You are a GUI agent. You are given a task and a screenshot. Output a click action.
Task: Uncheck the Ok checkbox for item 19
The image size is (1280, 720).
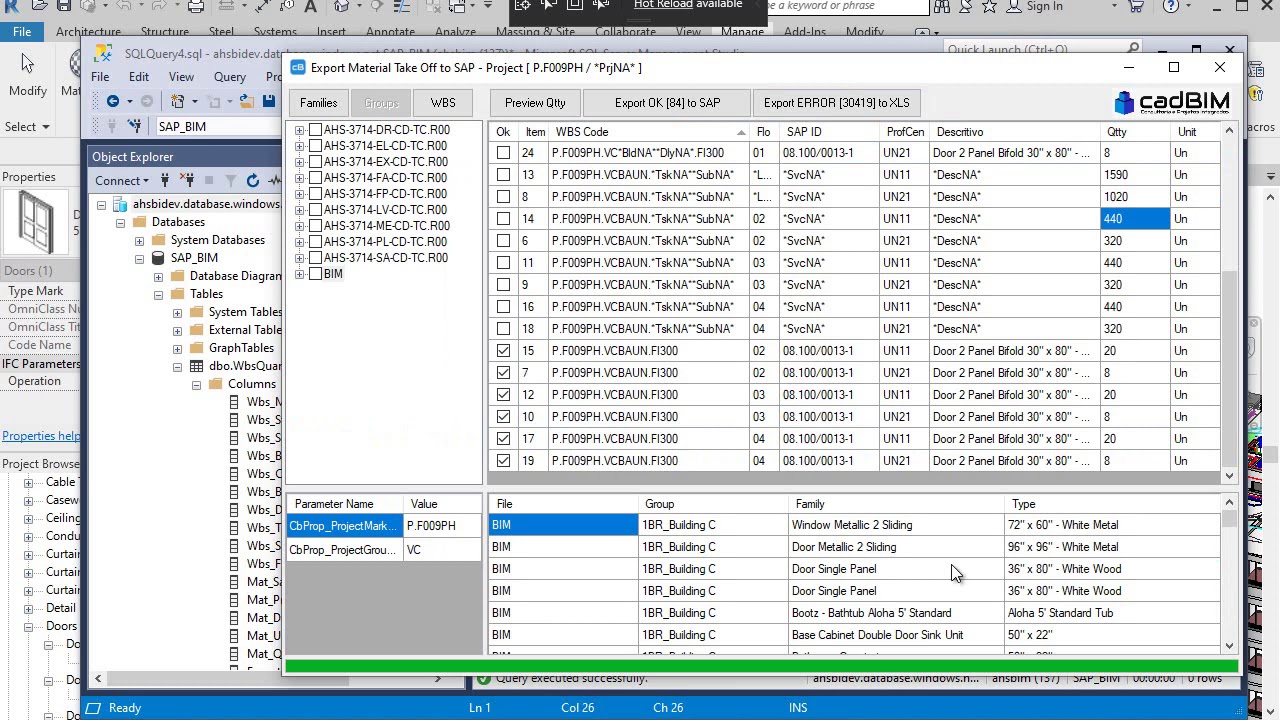point(503,461)
